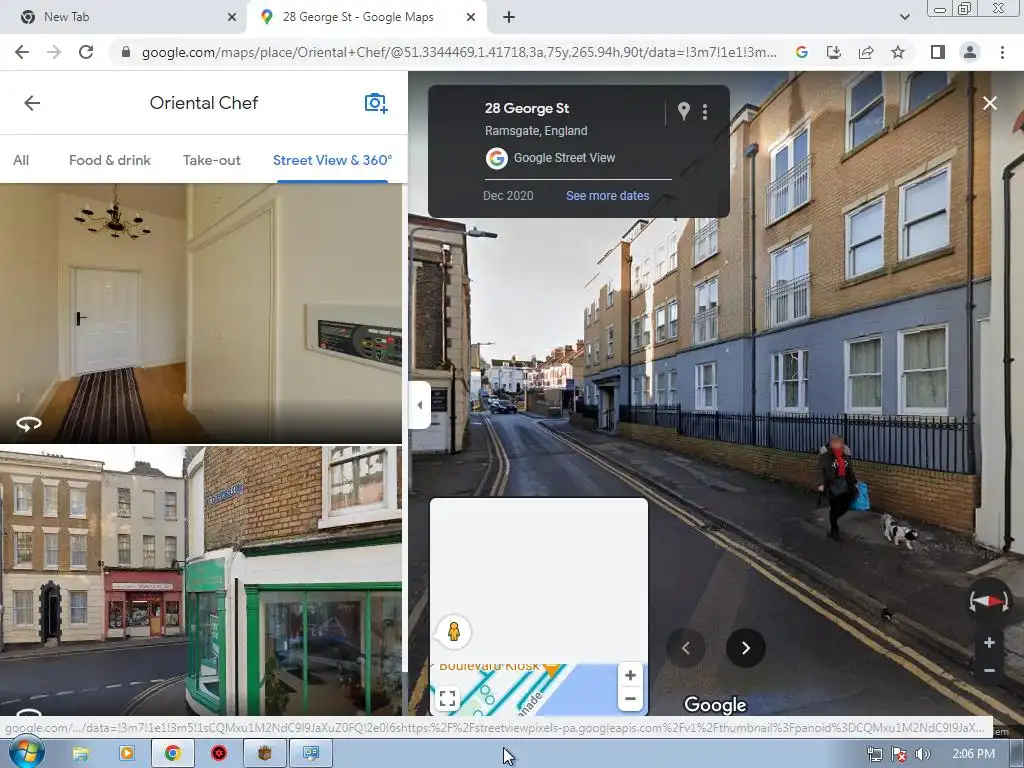
Task: Click the Google logo on Street View
Action: 715,705
